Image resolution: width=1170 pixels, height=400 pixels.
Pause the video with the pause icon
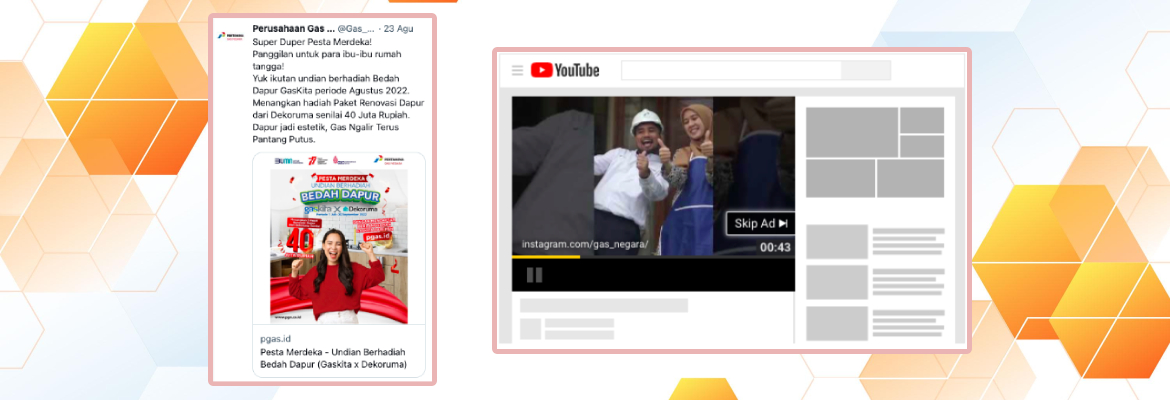(x=534, y=275)
